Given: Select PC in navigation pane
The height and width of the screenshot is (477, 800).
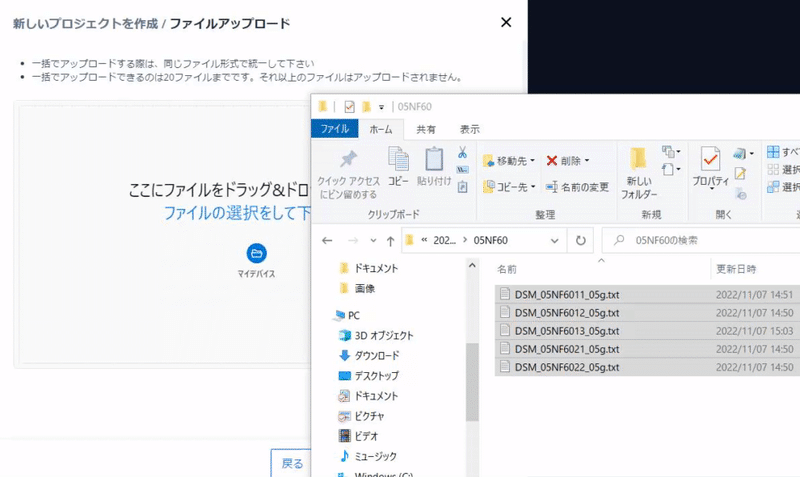Looking at the screenshot, I should pyautogui.click(x=346, y=316).
